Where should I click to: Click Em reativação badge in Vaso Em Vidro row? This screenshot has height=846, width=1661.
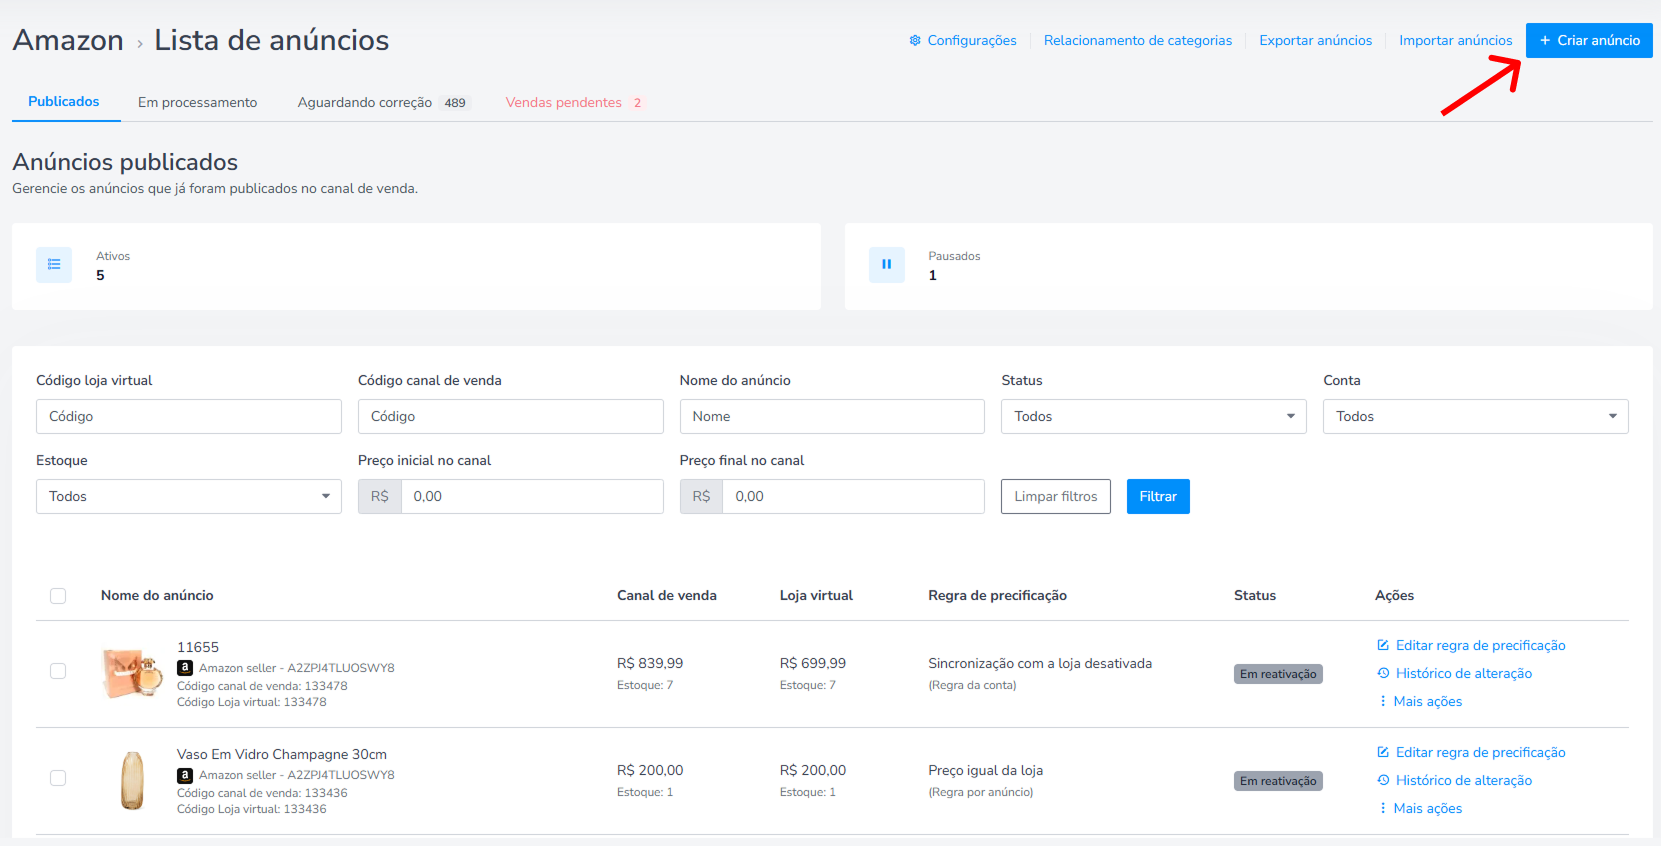pyautogui.click(x=1278, y=781)
